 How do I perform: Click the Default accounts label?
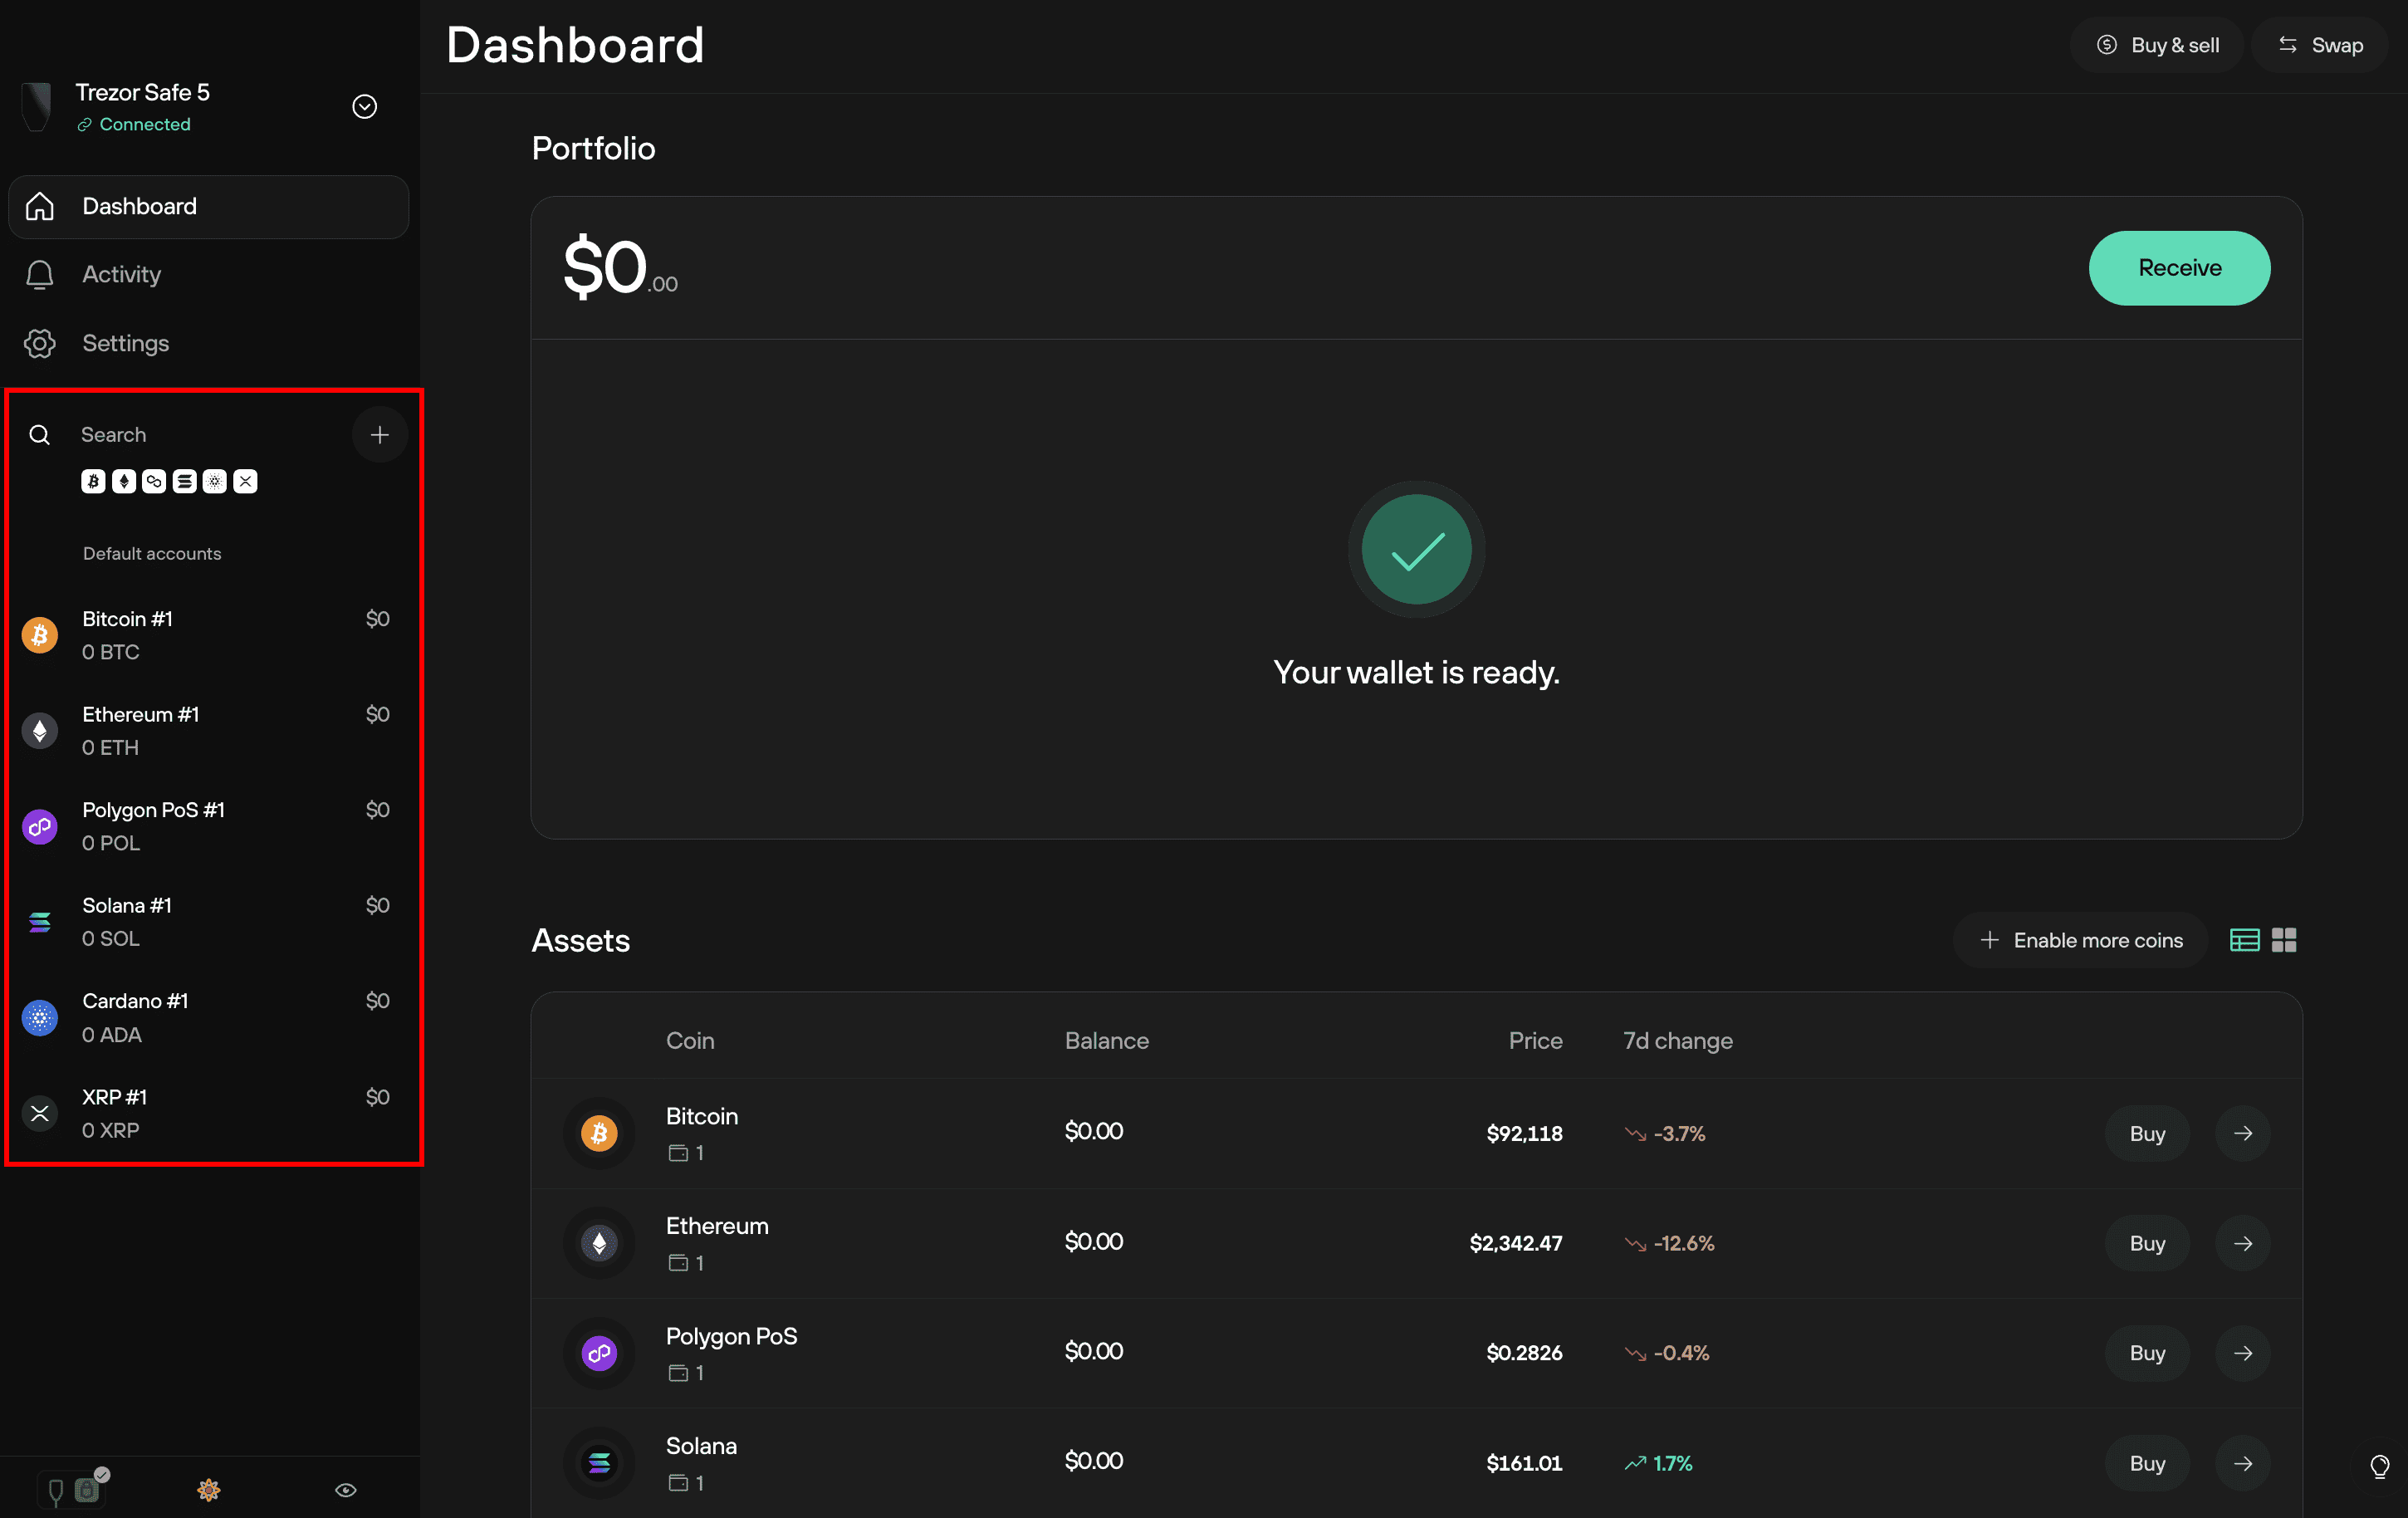(x=152, y=554)
